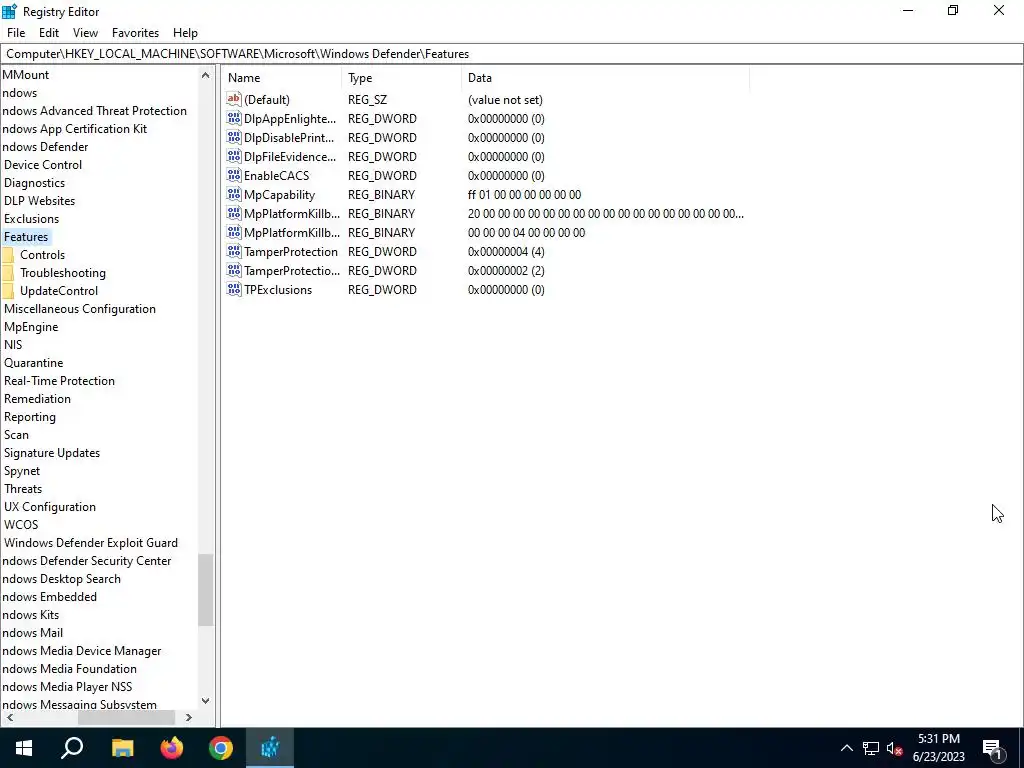Screen dimensions: 1024x768
Task: Select the Miscellaneous Configuration key
Action: [x=80, y=308]
